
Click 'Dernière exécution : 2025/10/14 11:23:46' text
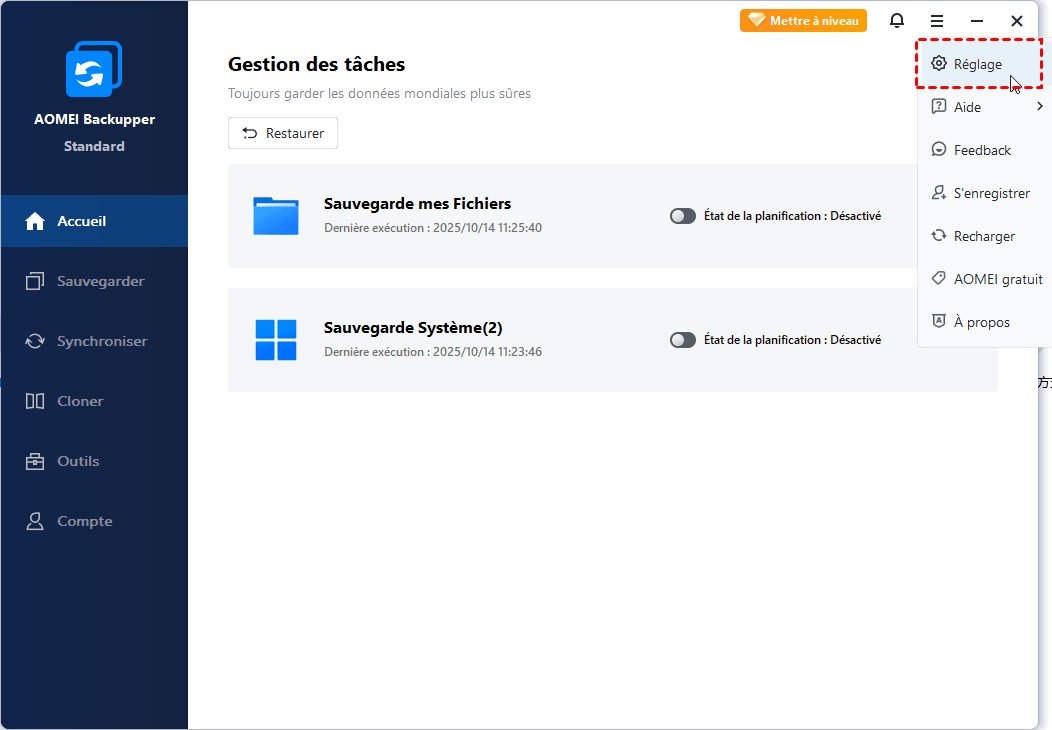click(433, 352)
